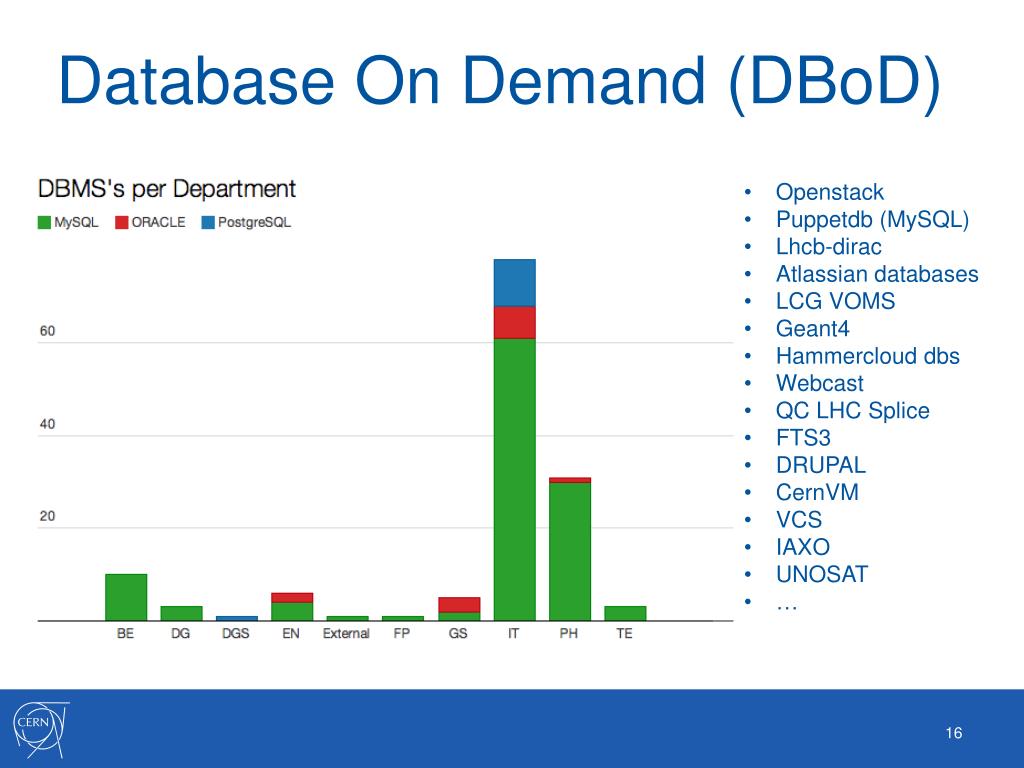
Task: Click the QC LHC Splice bullet text
Action: pyautogui.click(x=853, y=411)
